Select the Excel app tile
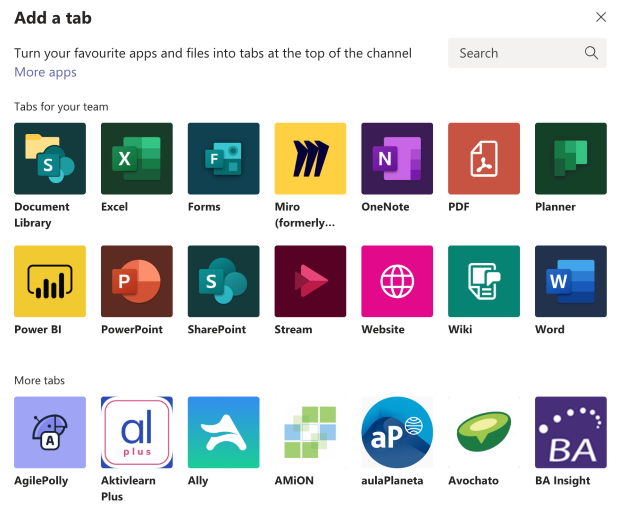This screenshot has height=508, width=620. (137, 159)
